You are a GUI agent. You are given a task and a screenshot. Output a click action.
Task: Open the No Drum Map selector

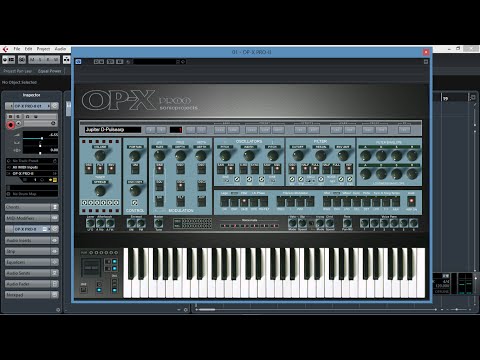[x=32, y=194]
